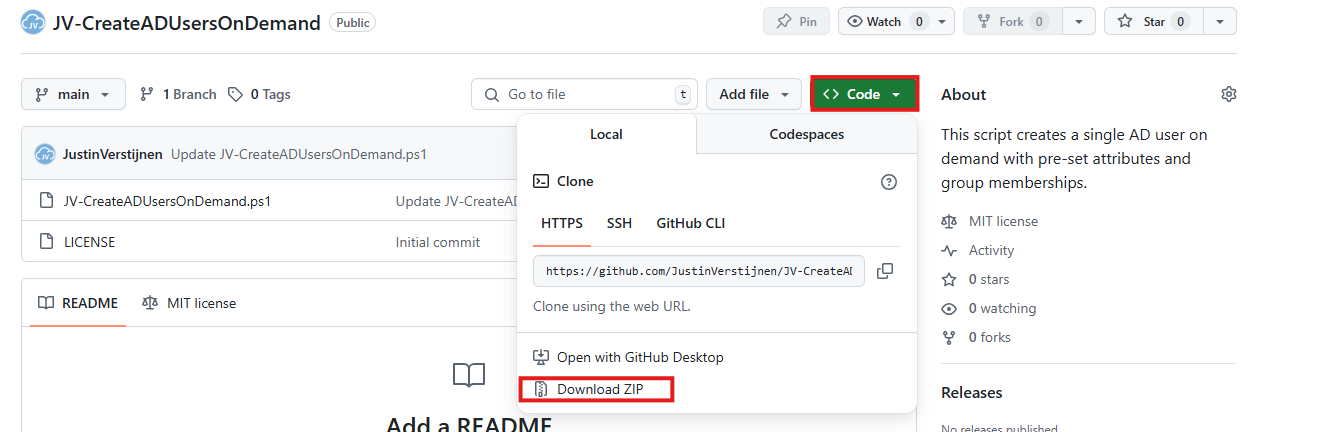Click the About description text
Screen dimensions: 1326x432
point(1074,159)
